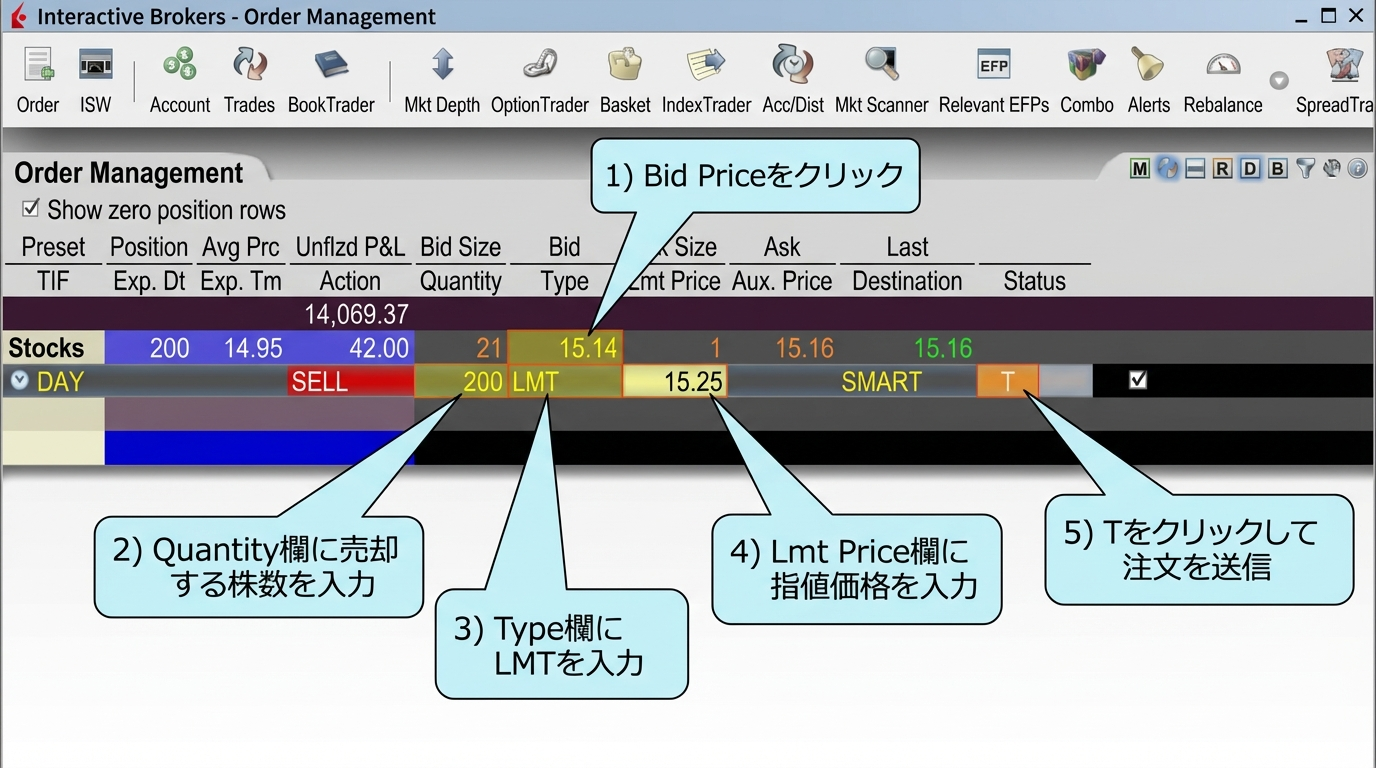Click the DAY time-in-force cell
1376x768 pixels.
tap(60, 381)
